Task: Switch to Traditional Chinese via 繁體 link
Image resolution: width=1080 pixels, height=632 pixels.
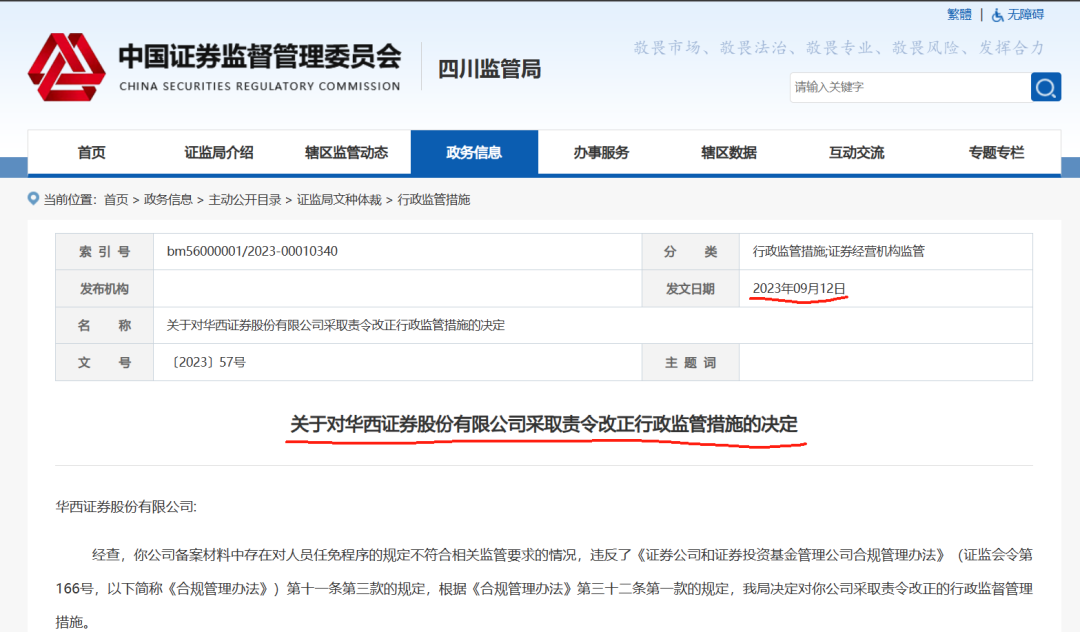Action: tap(959, 14)
